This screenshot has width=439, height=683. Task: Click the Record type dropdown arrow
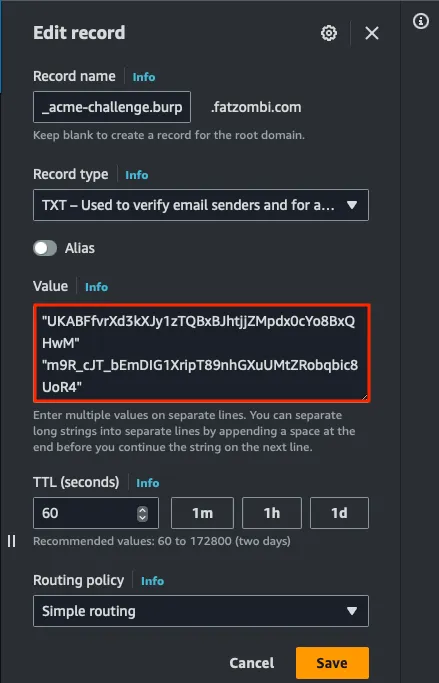point(351,205)
